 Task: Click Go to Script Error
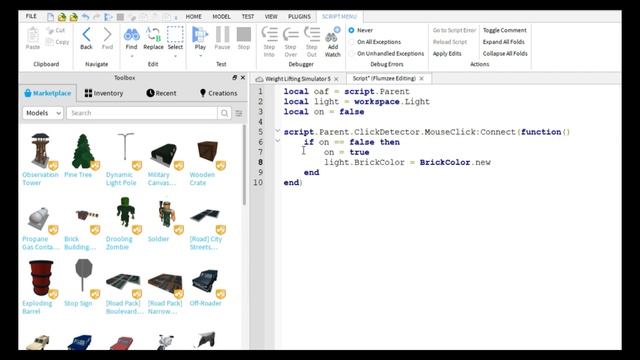coord(454,30)
